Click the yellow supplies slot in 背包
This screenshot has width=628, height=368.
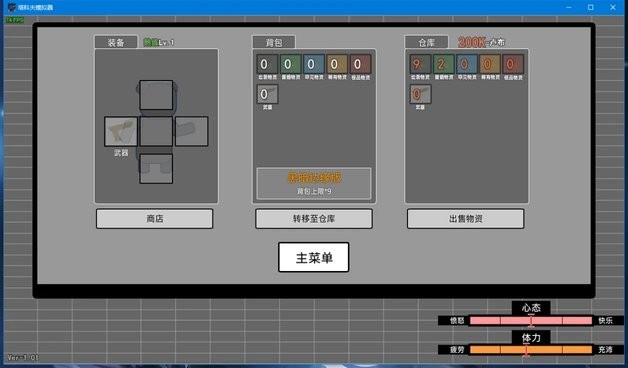tap(337, 64)
